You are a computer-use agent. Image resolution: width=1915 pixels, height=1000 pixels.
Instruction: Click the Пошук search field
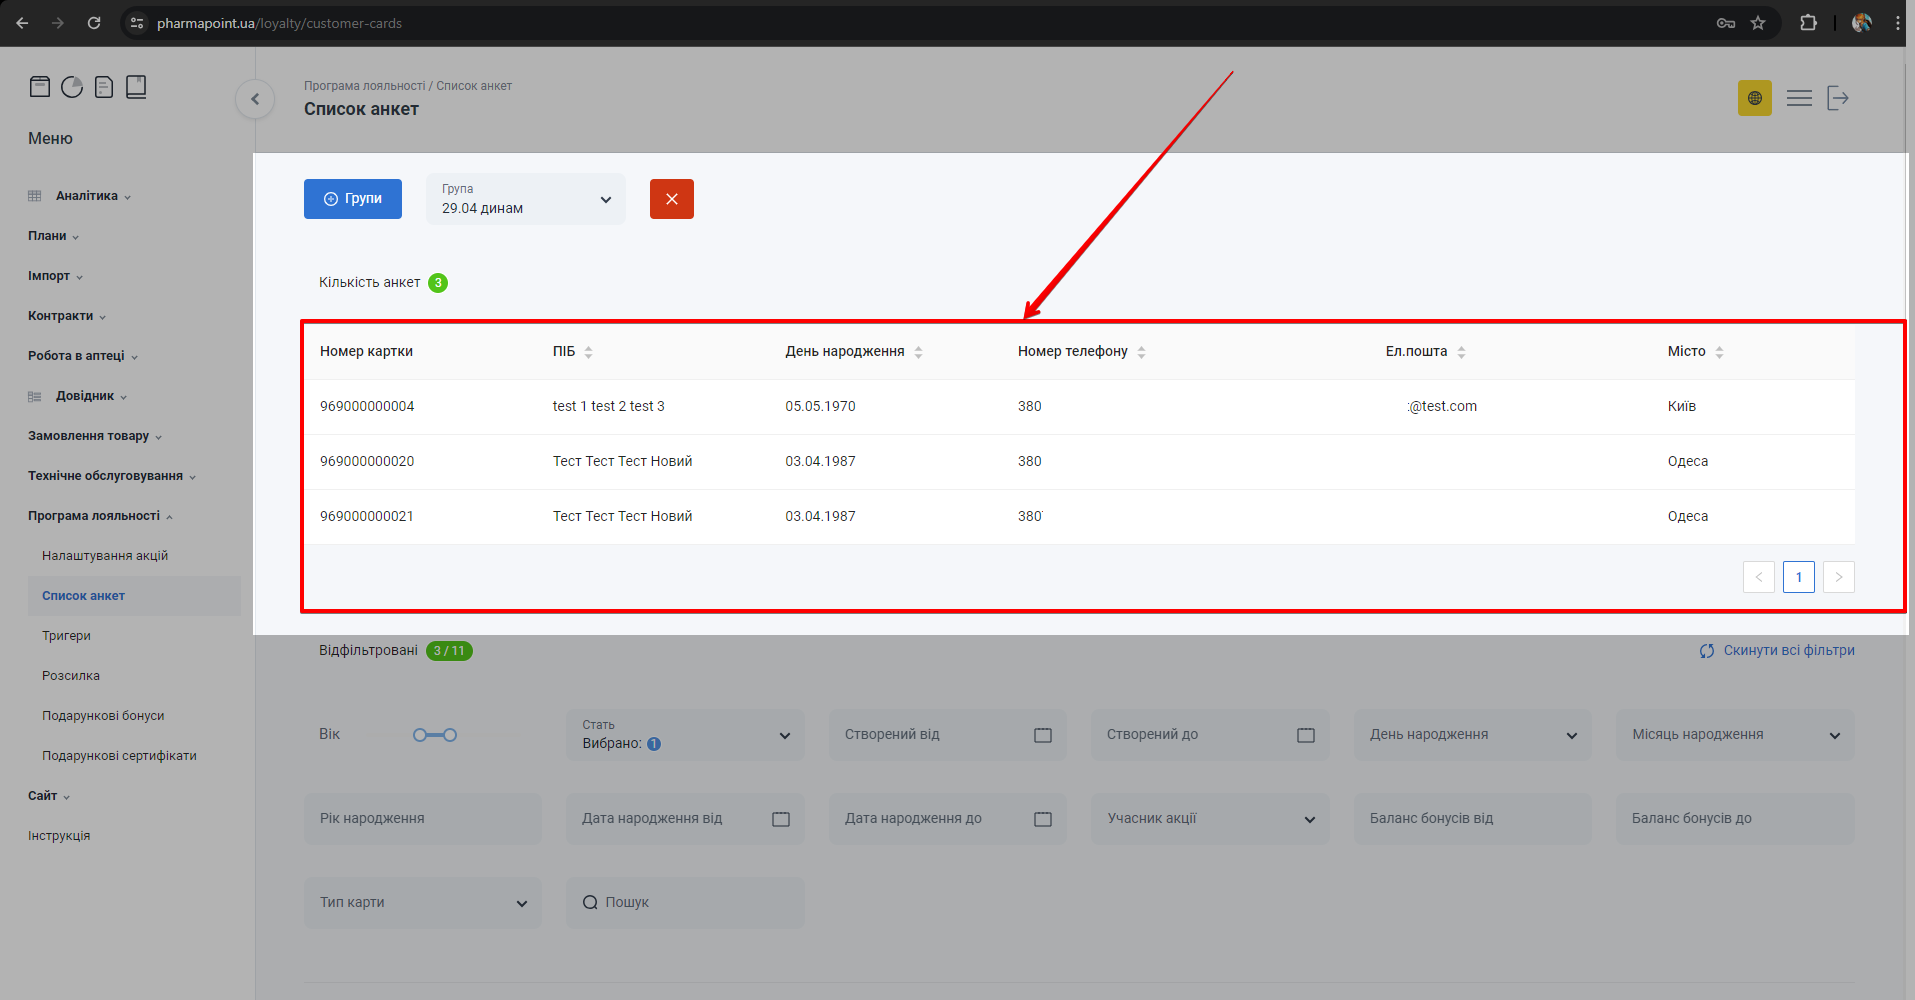[x=685, y=903]
